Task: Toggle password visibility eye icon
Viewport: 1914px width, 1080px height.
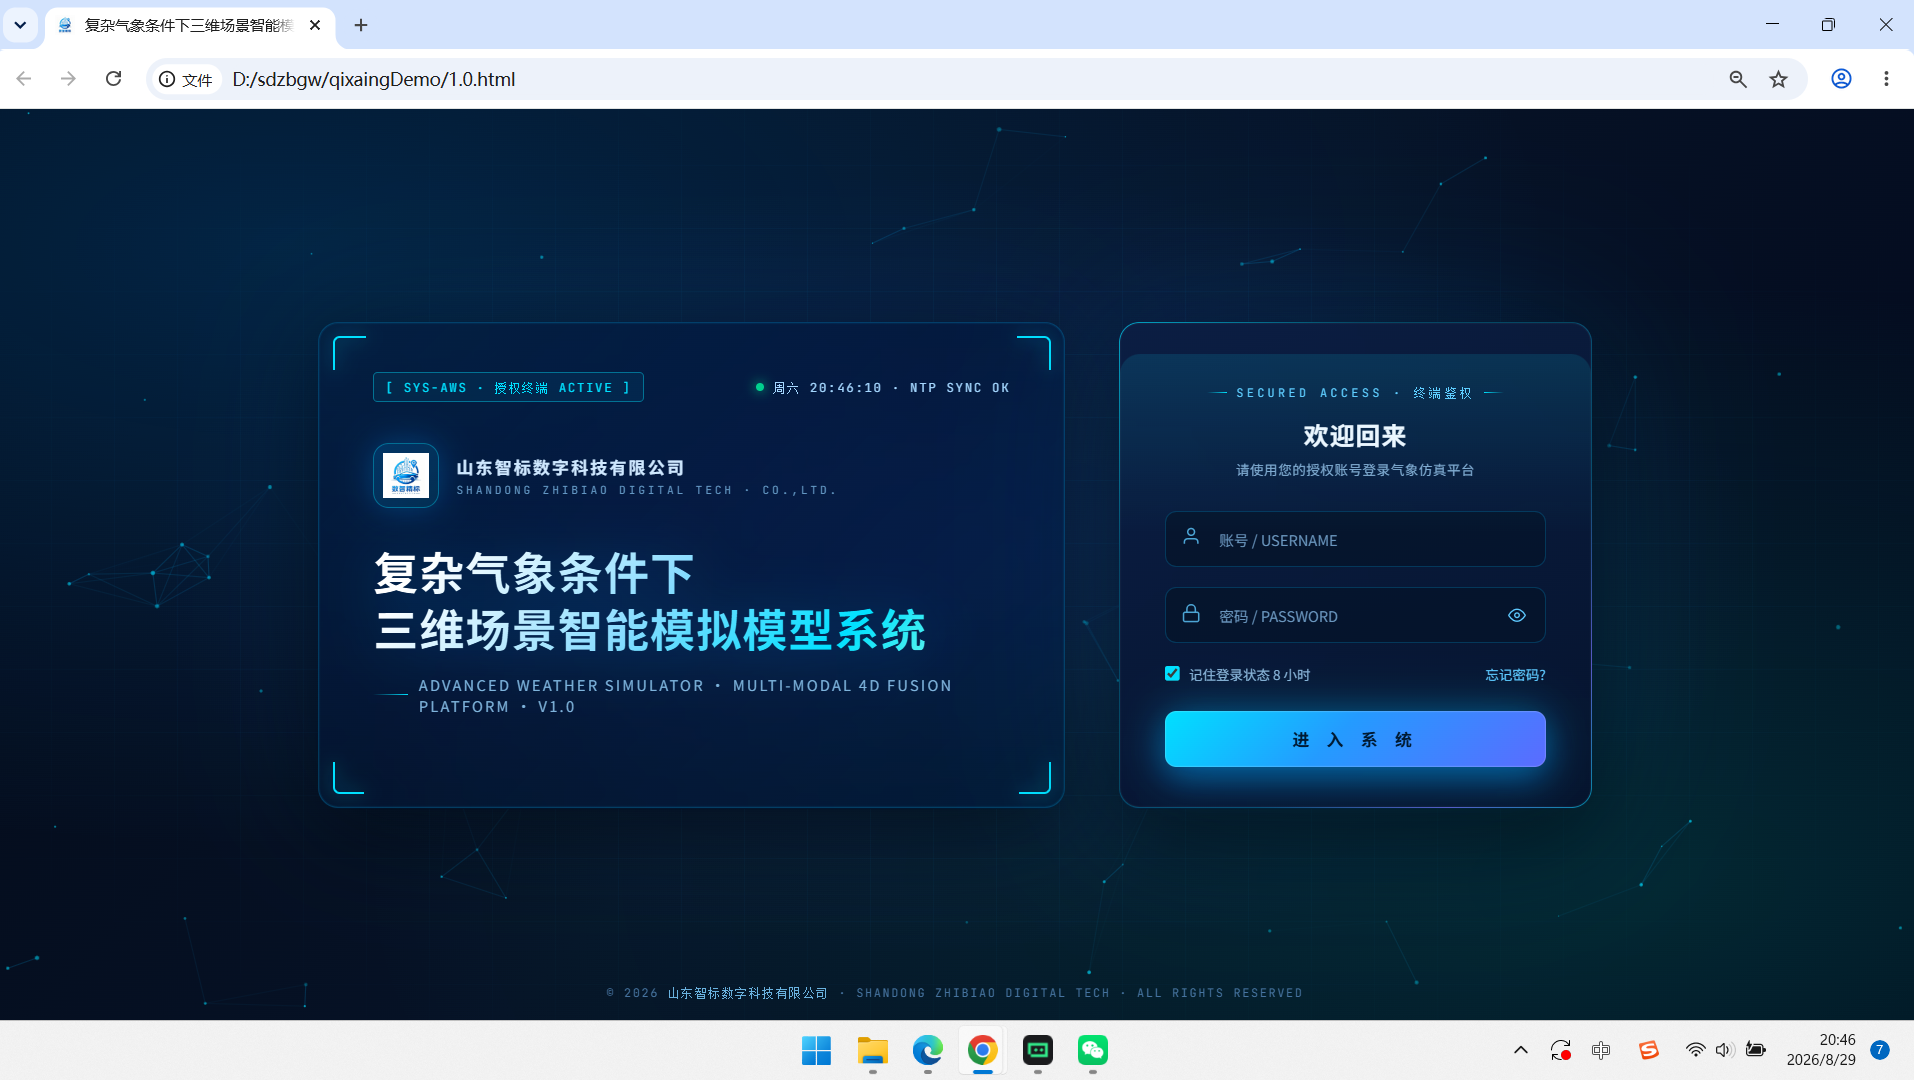Action: [x=1517, y=616]
